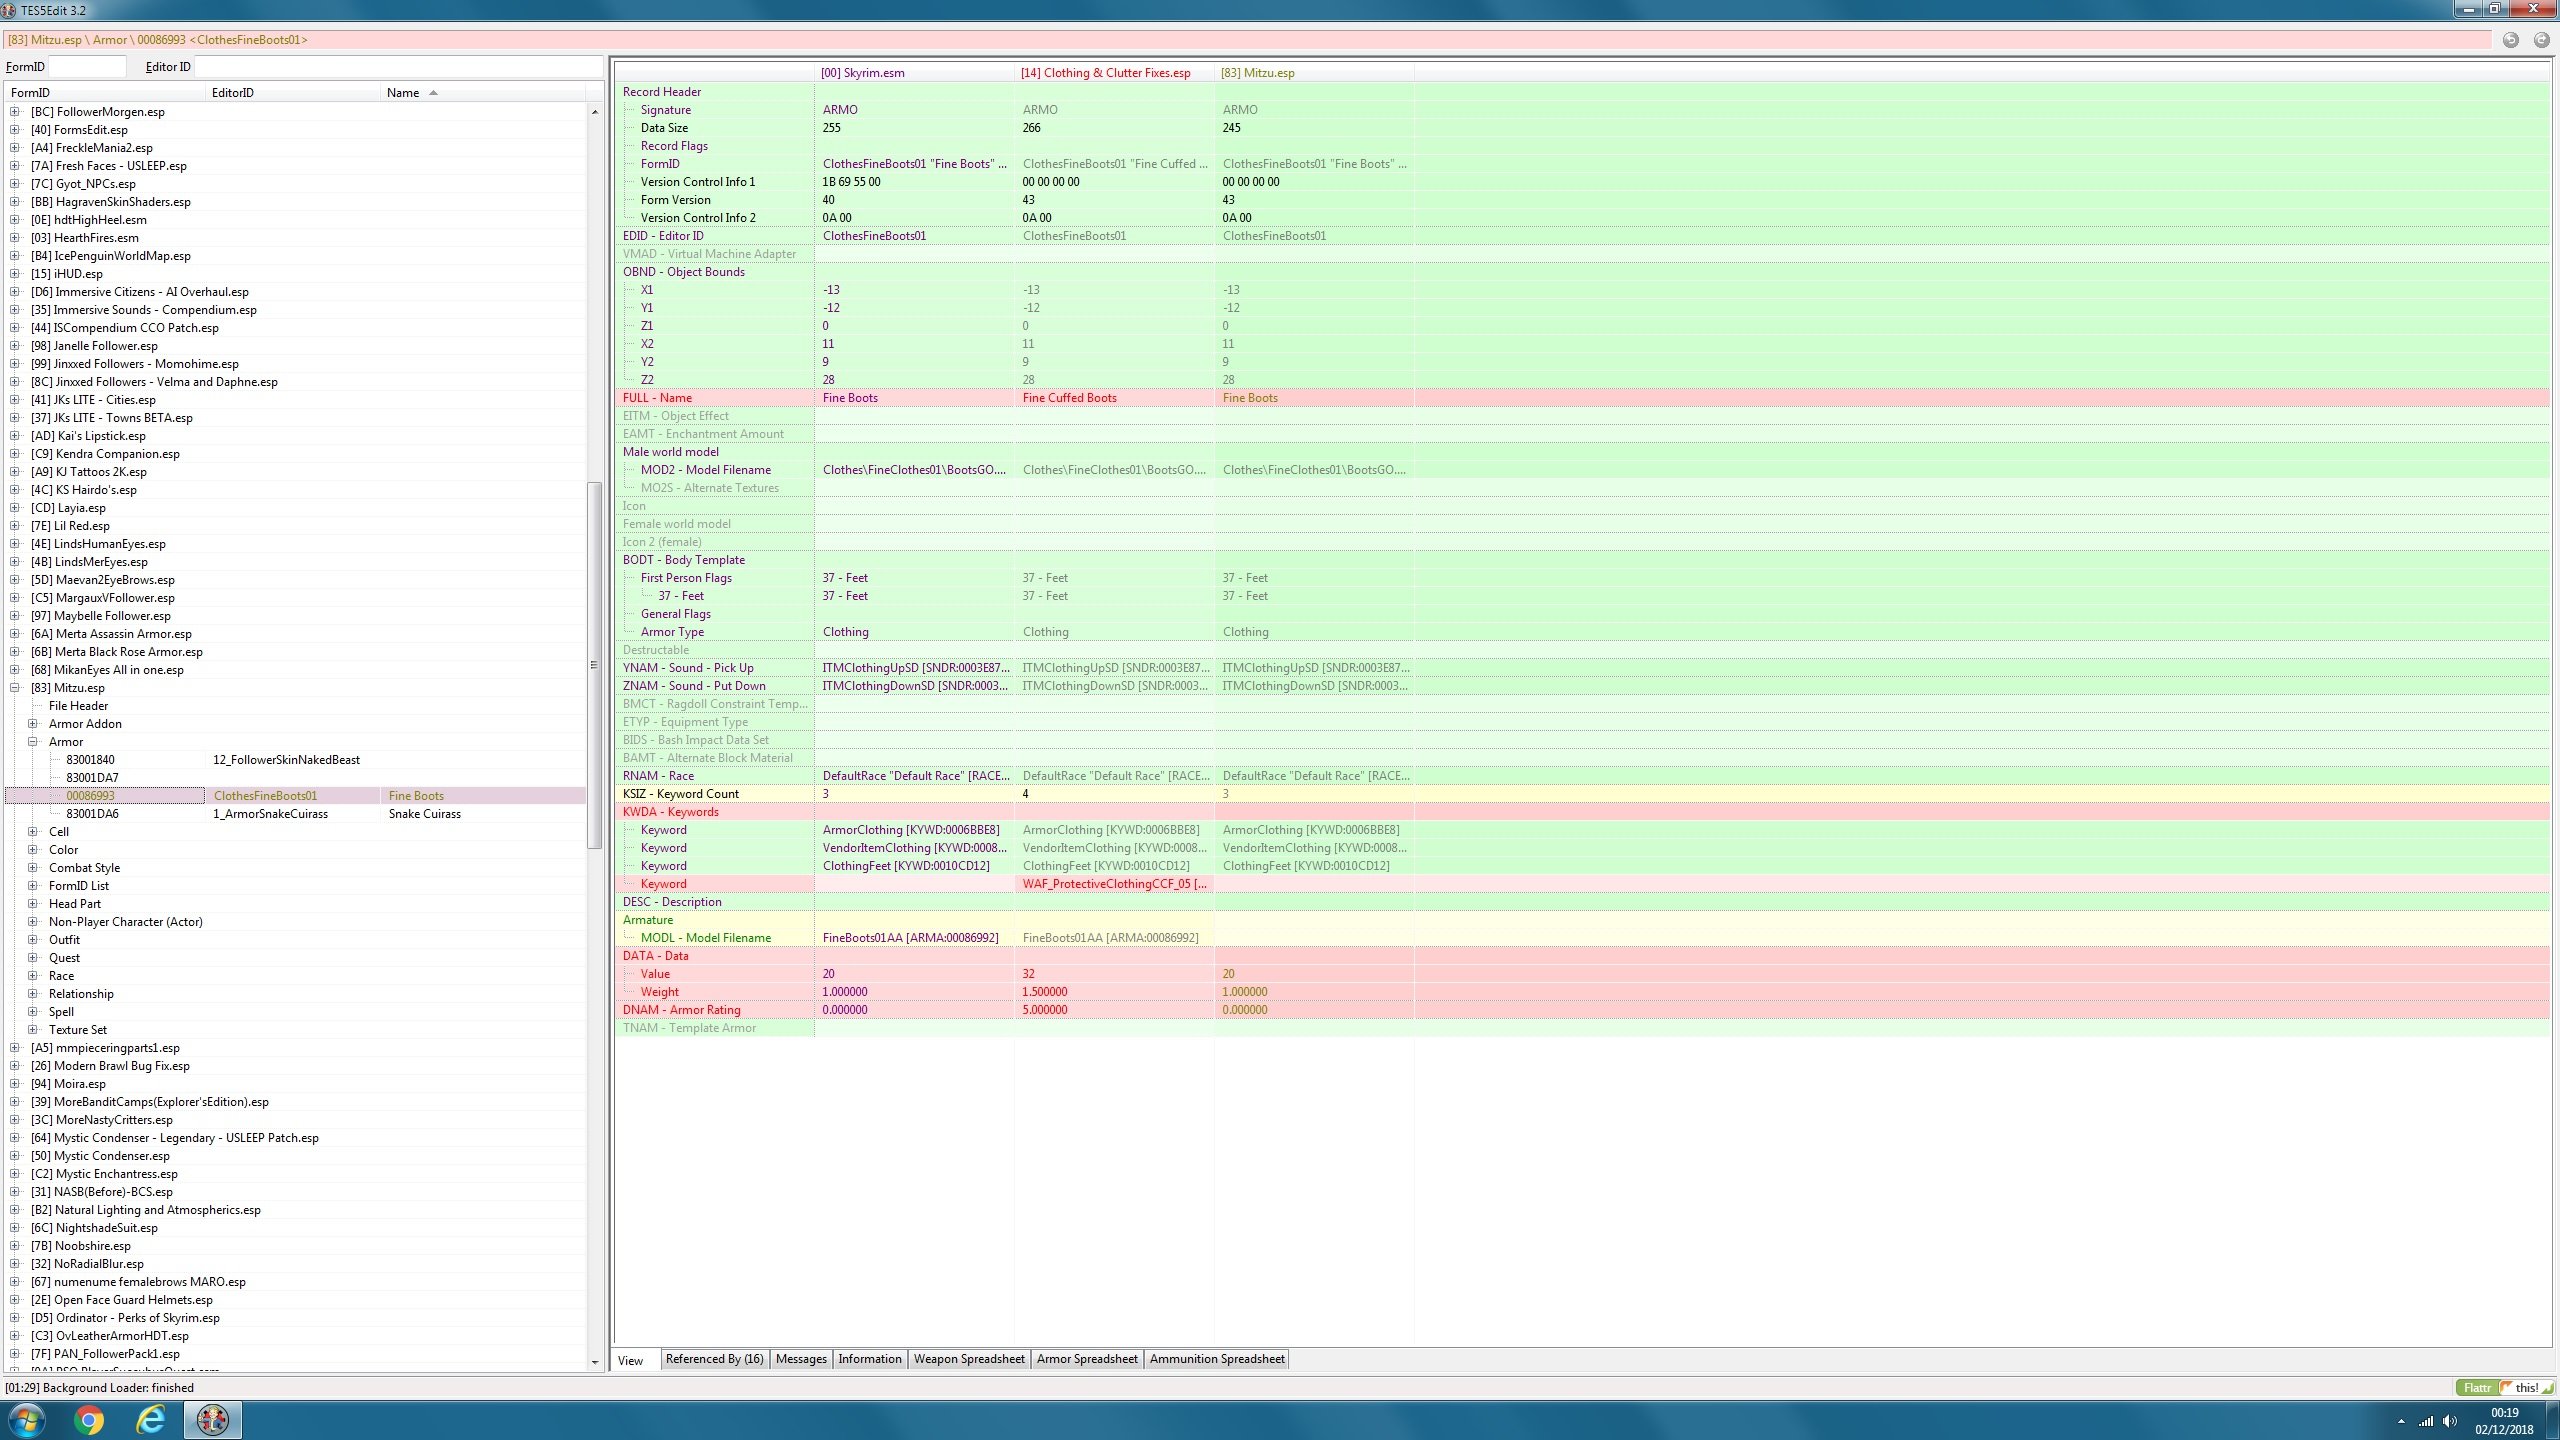Screen dimensions: 2560x1440
Task: Select record 83001DA6 Snake Cuirass
Action: point(296,814)
